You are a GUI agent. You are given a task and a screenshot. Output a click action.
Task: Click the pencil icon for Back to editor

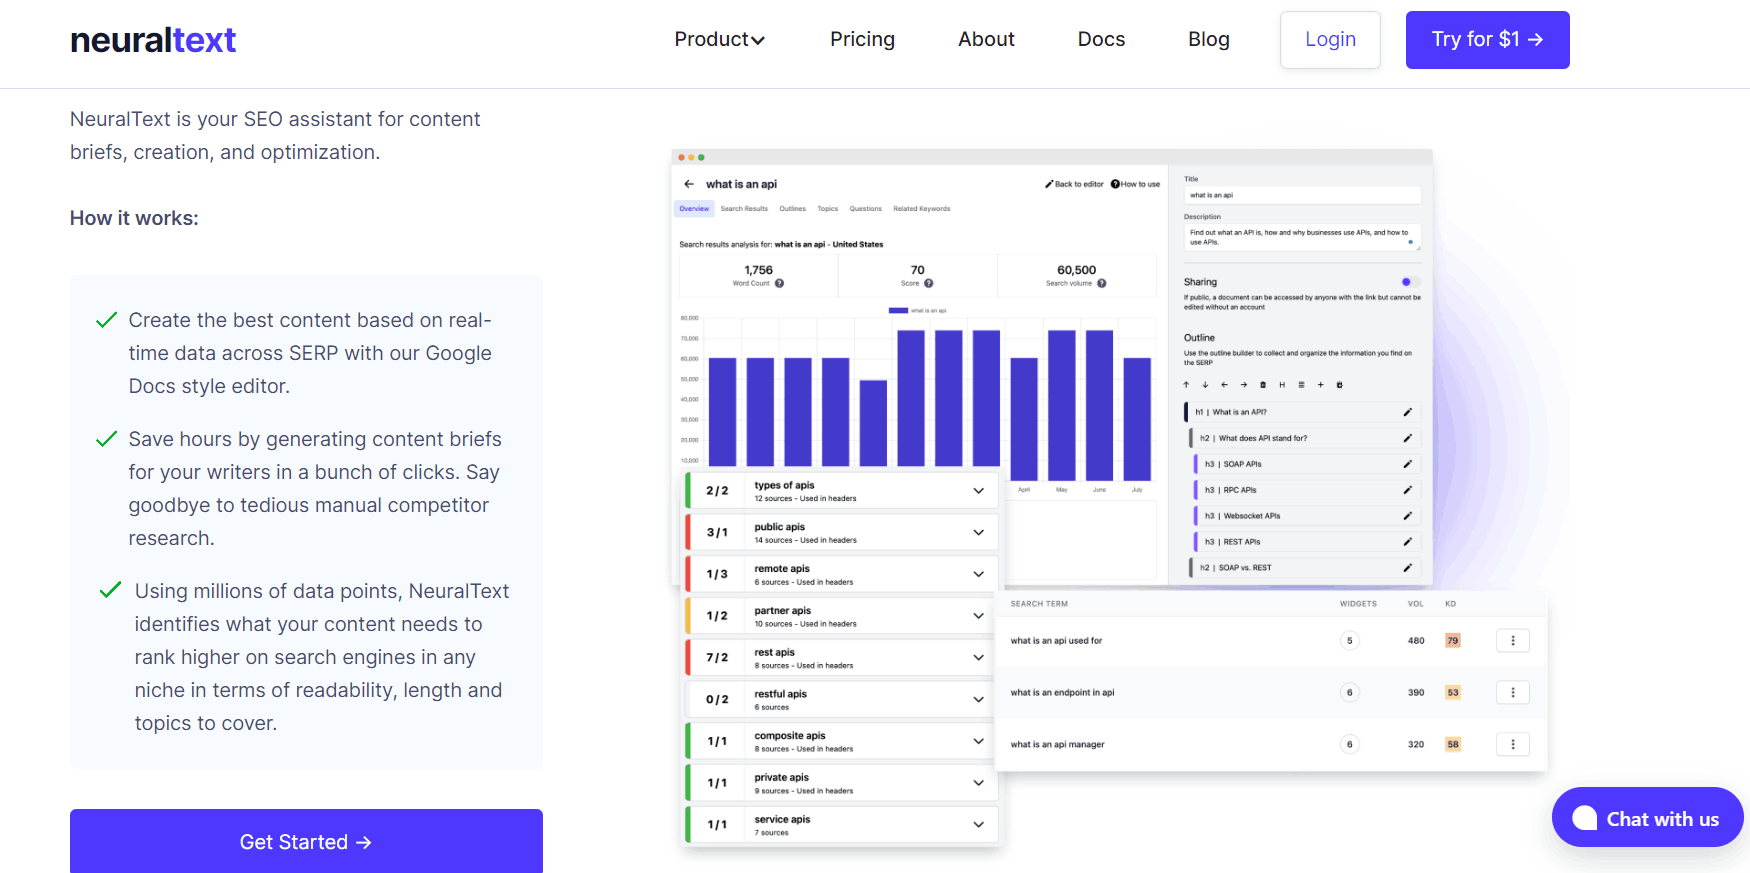1049,184
